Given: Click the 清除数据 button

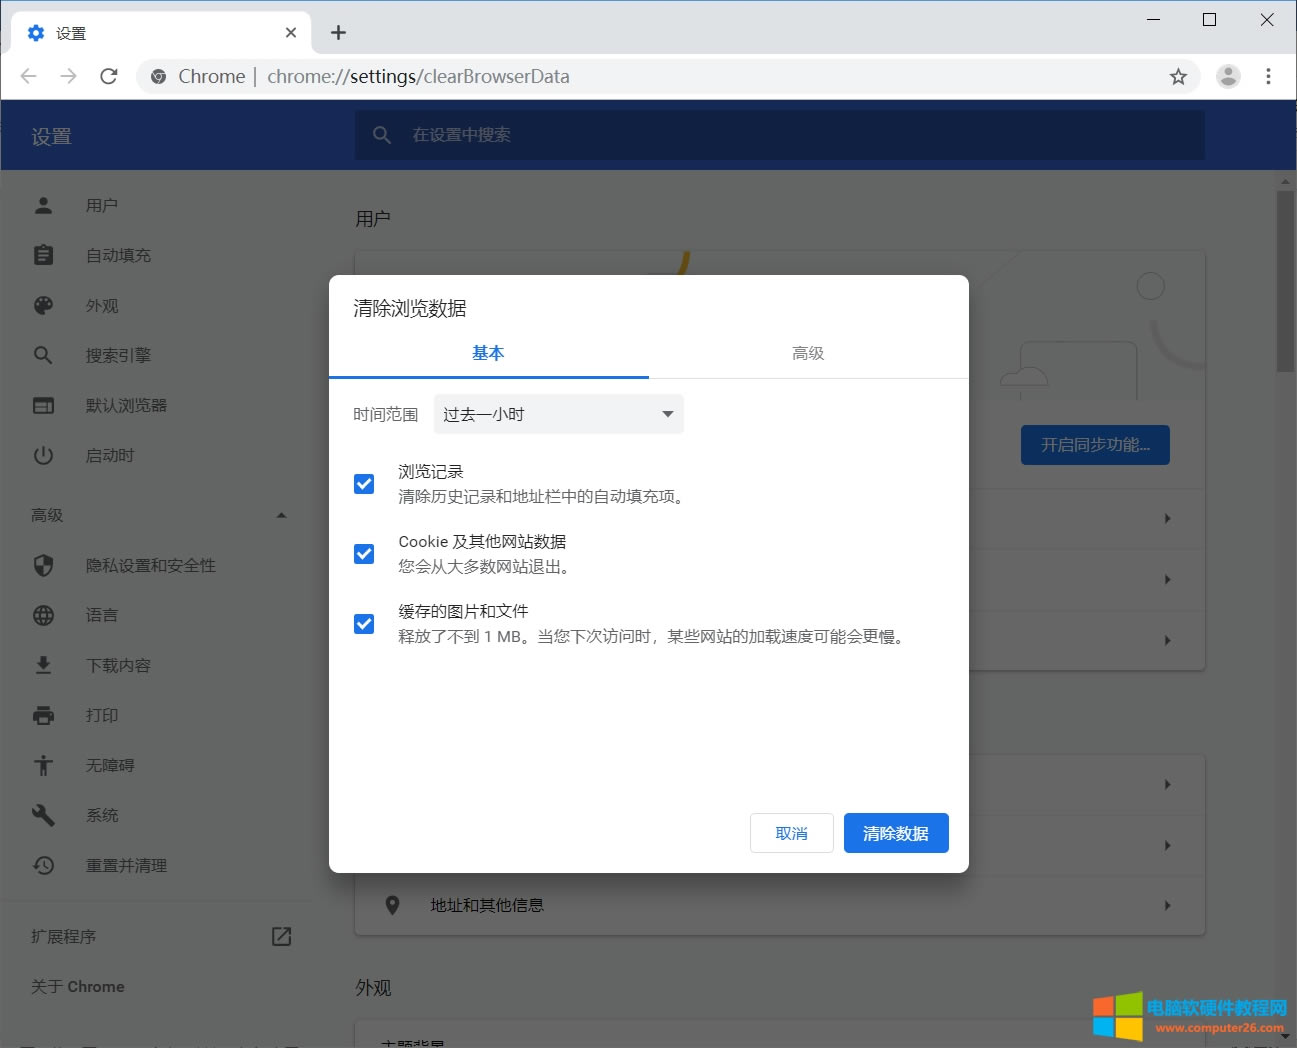Looking at the screenshot, I should click(x=895, y=832).
